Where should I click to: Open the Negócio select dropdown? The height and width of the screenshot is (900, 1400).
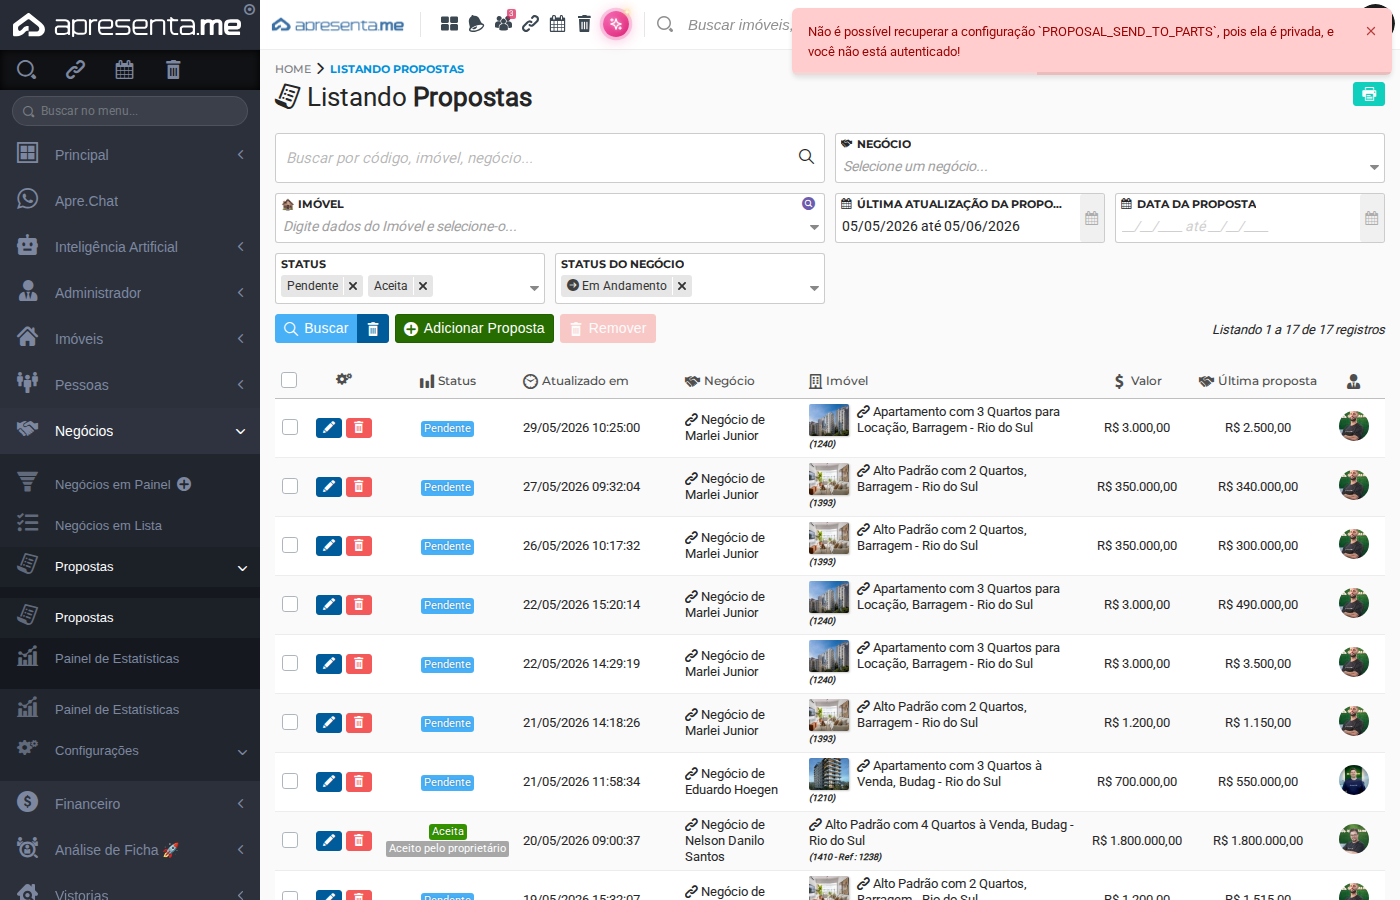coord(1109,158)
